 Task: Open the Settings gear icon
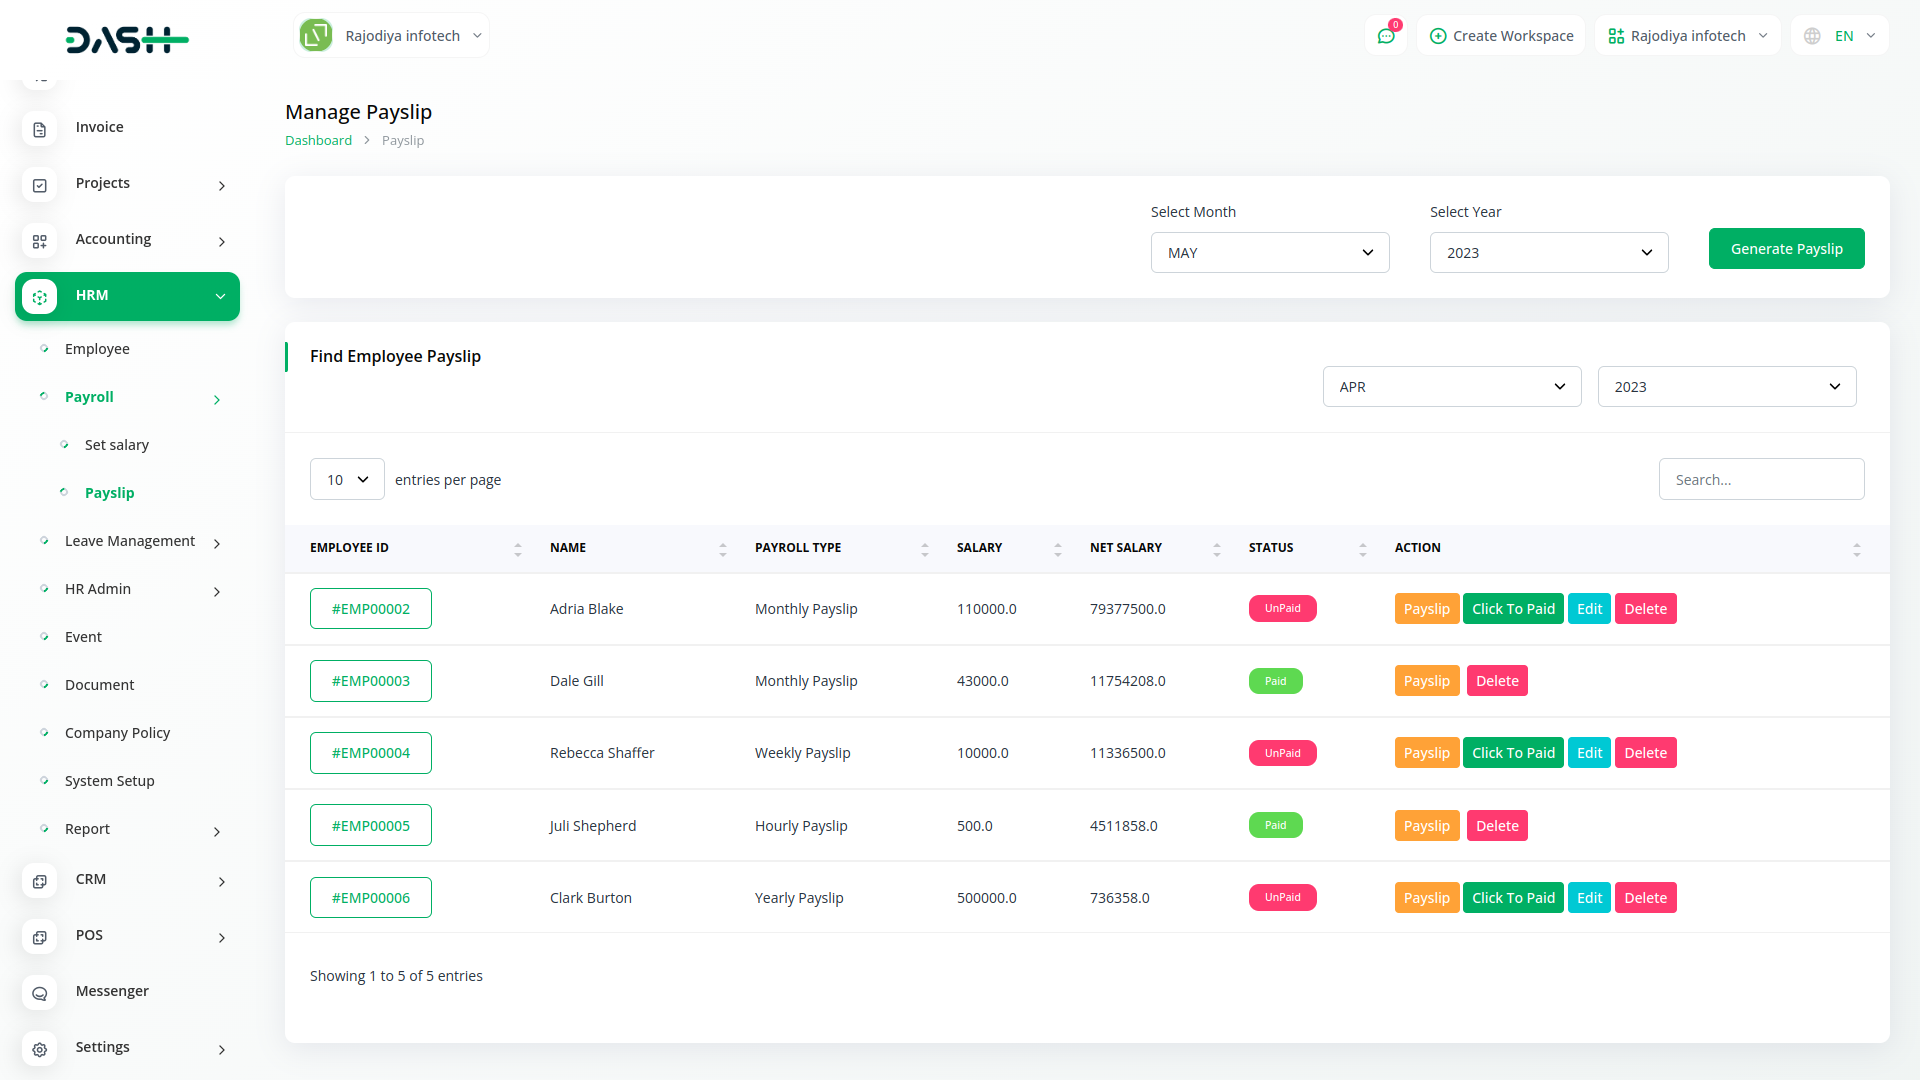tap(39, 1049)
